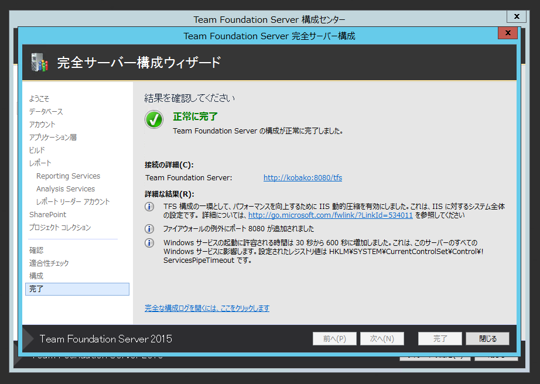This screenshot has height=384, width=540.
Task: Select 確認 step in the sidebar
Action: tap(36, 250)
